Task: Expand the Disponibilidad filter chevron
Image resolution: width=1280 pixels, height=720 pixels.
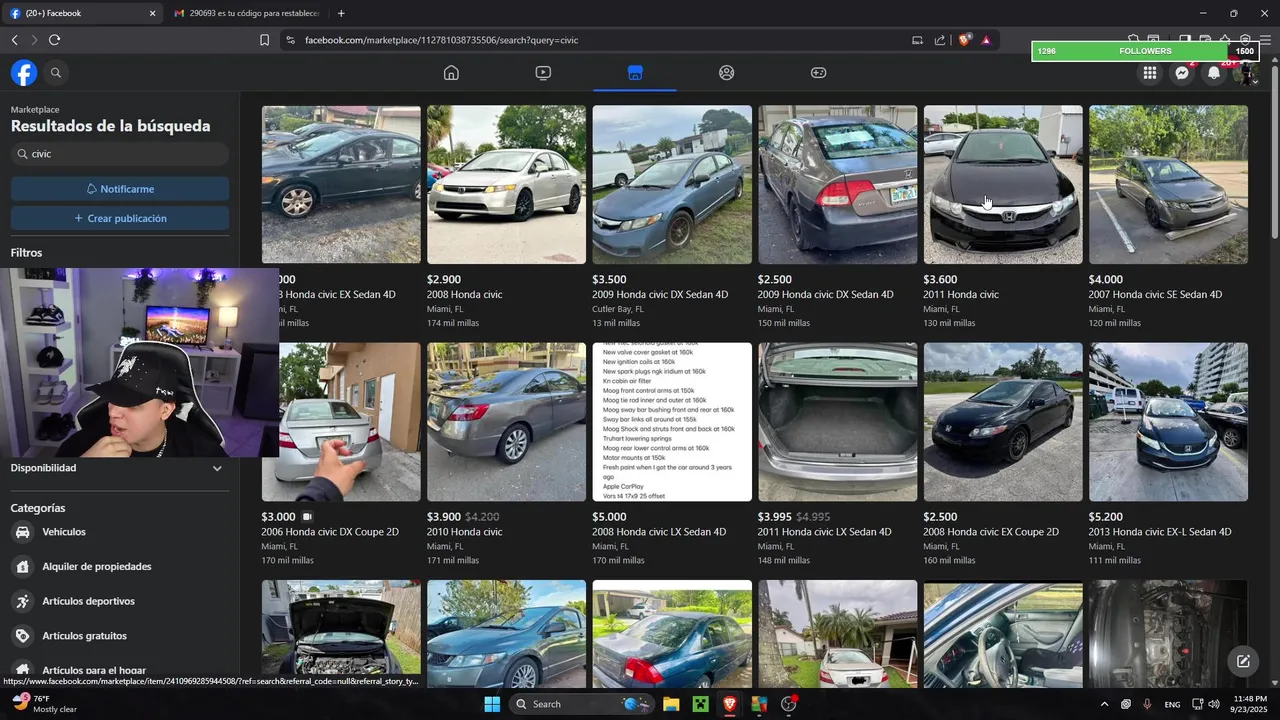Action: pos(217,468)
